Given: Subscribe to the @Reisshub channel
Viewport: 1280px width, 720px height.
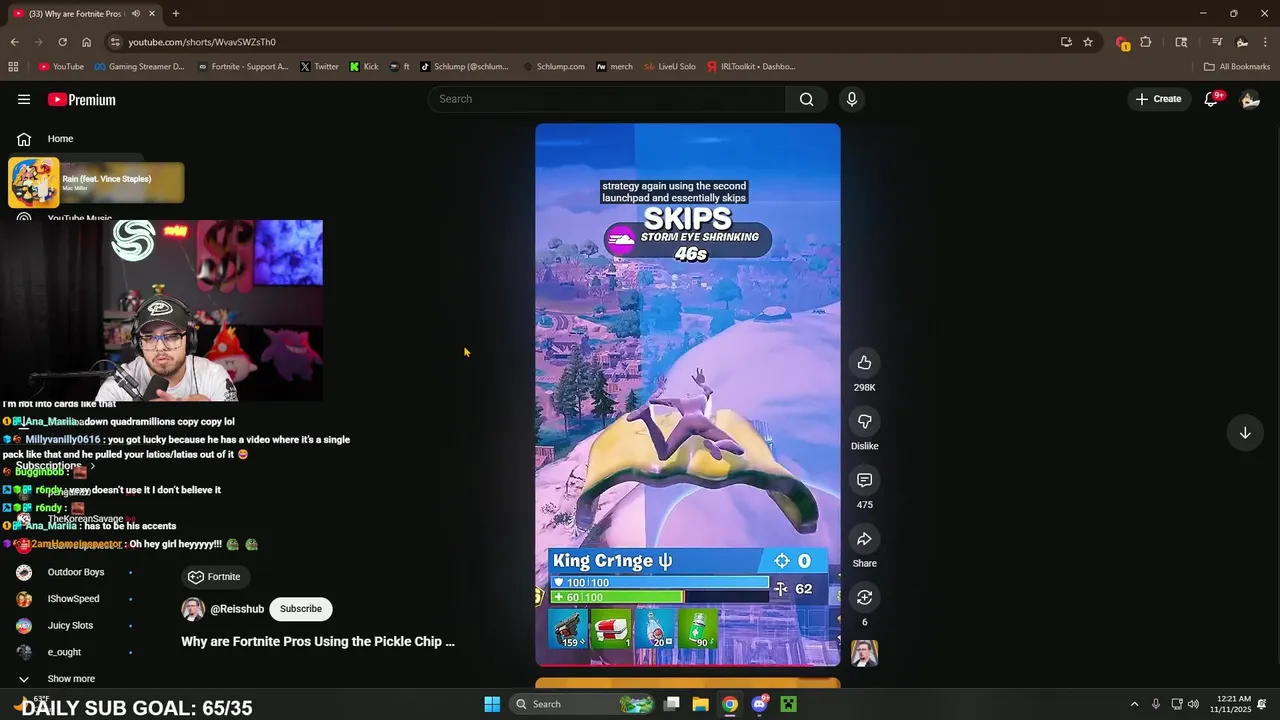Looking at the screenshot, I should tap(300, 609).
